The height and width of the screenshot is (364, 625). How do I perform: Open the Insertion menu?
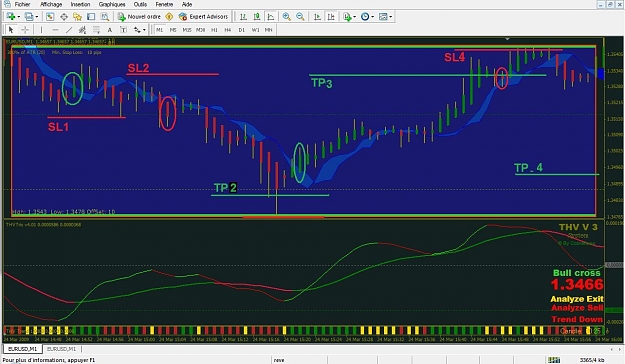click(80, 4)
